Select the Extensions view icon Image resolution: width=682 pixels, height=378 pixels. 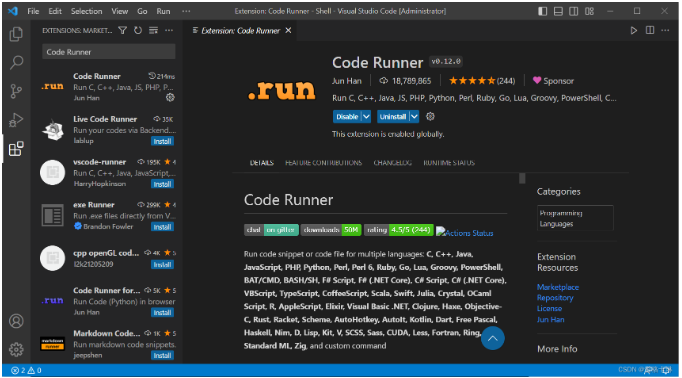pyautogui.click(x=16, y=149)
